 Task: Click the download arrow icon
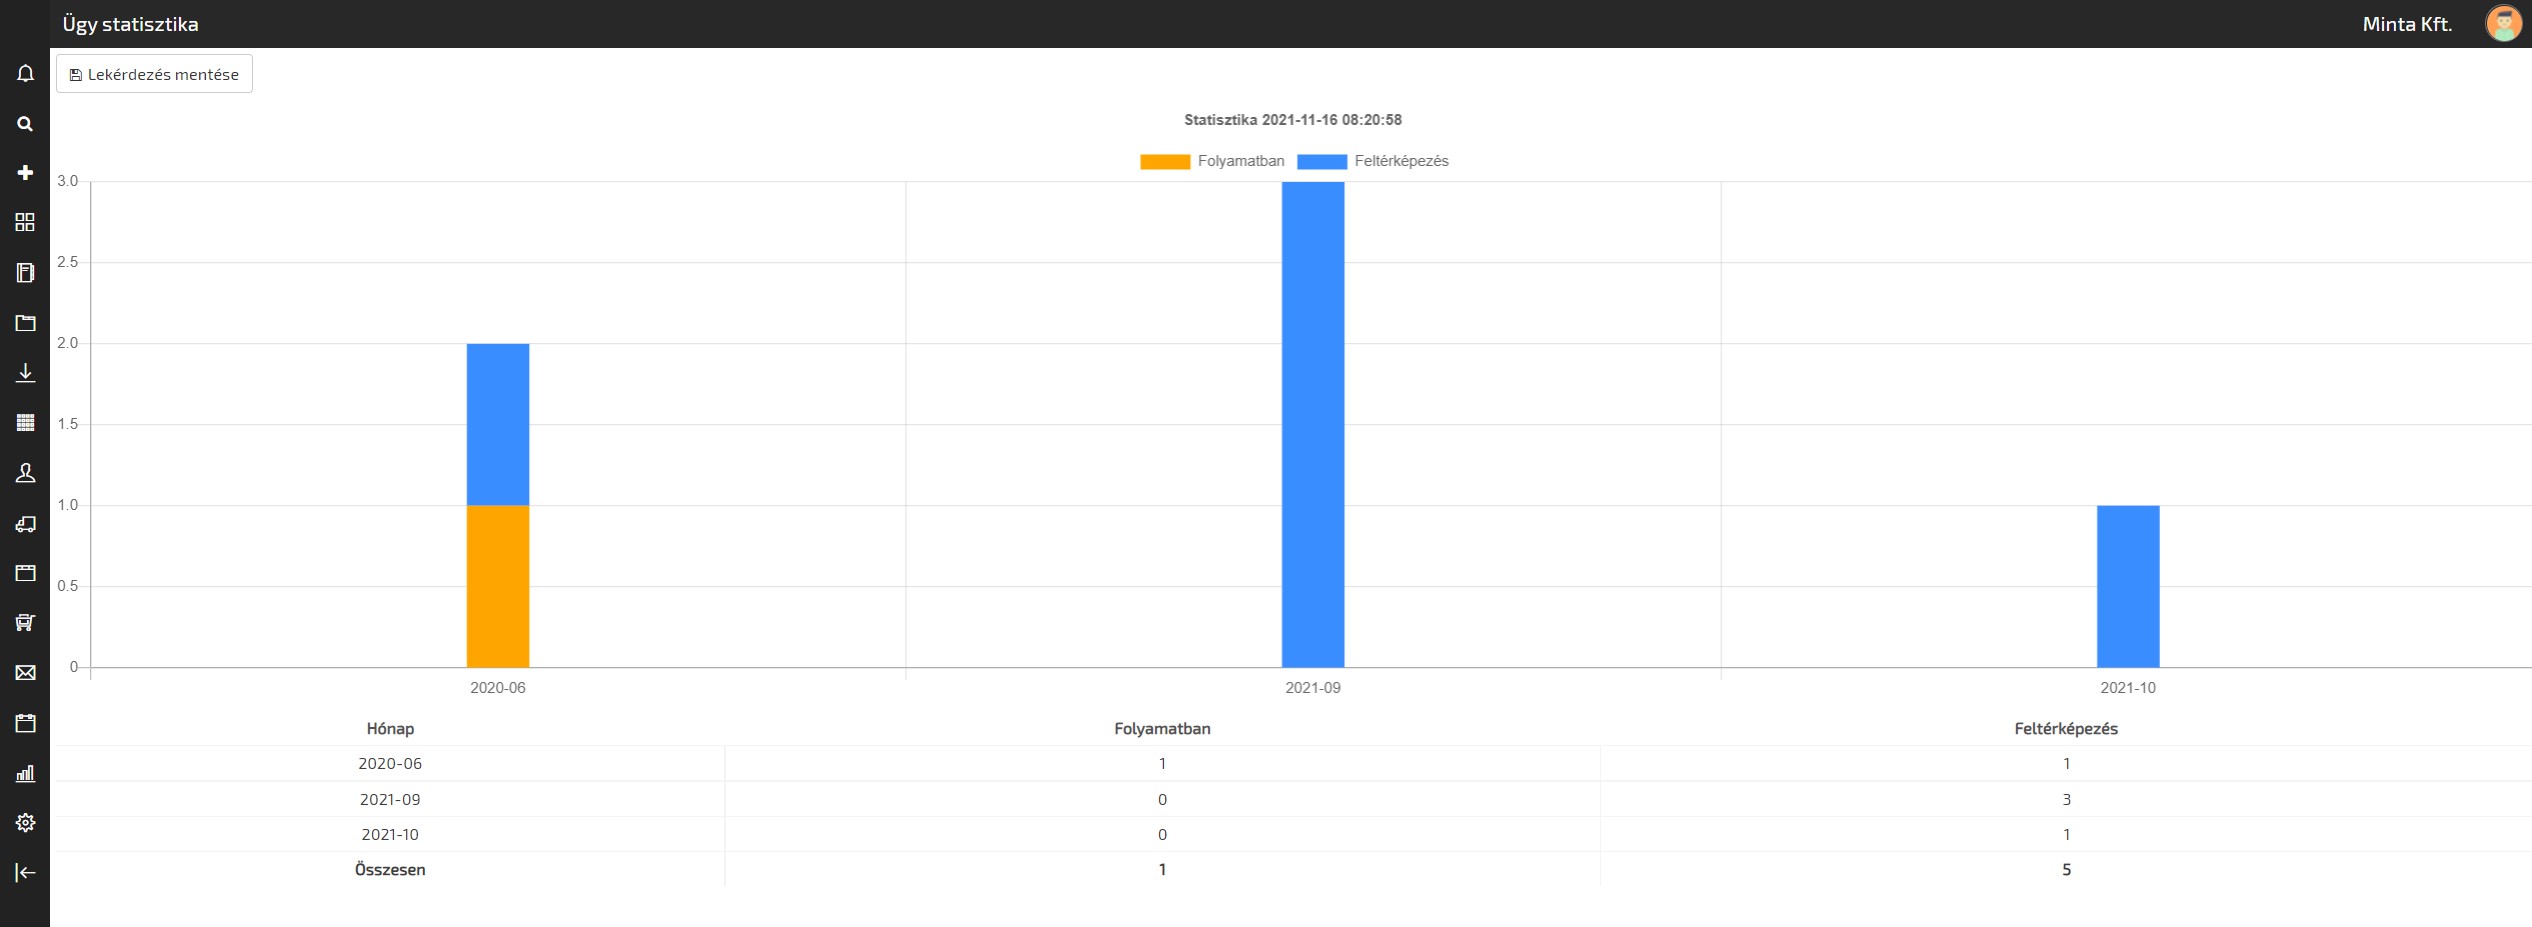pyautogui.click(x=25, y=373)
